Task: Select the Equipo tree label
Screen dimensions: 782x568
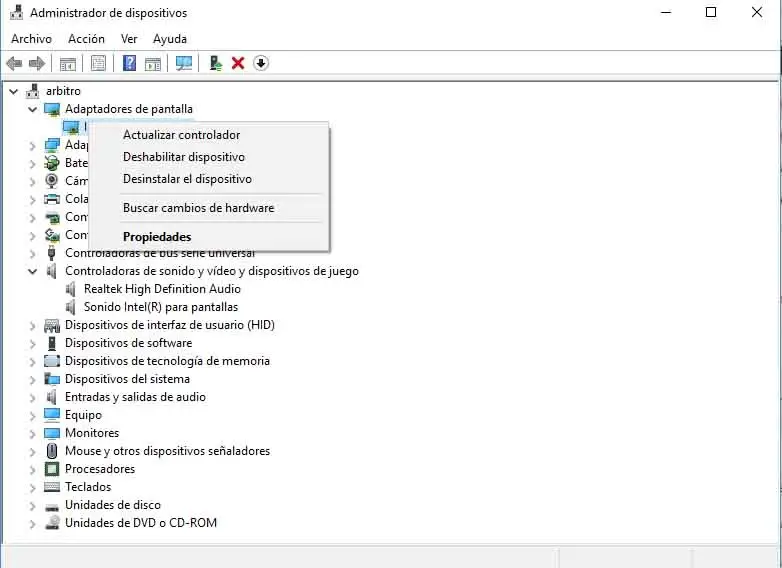Action: [83, 415]
